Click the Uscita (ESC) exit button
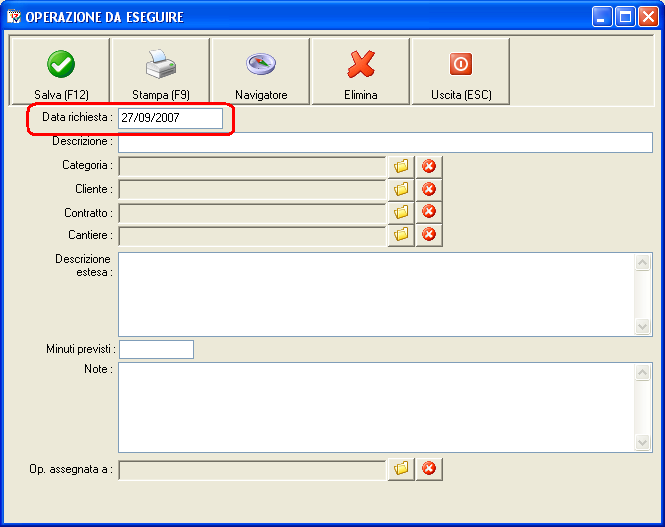Screen dimensions: 665x527 461,71
